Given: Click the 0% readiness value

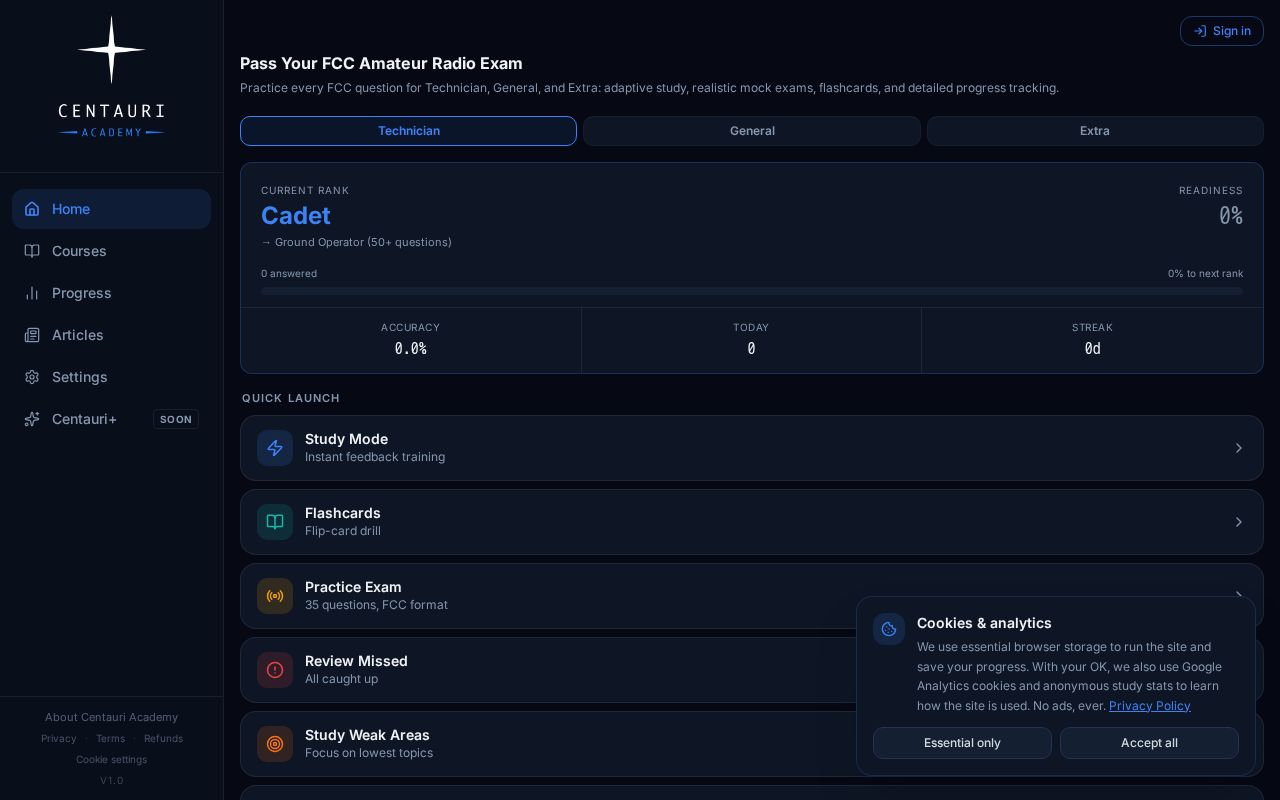Looking at the screenshot, I should coord(1231,216).
